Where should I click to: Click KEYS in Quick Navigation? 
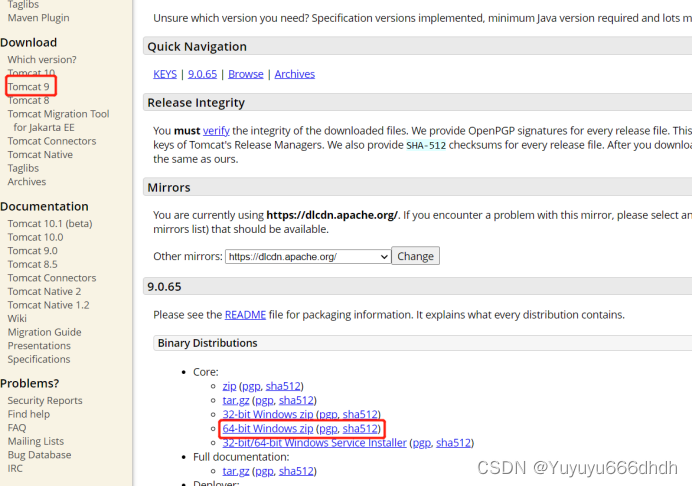(x=165, y=74)
